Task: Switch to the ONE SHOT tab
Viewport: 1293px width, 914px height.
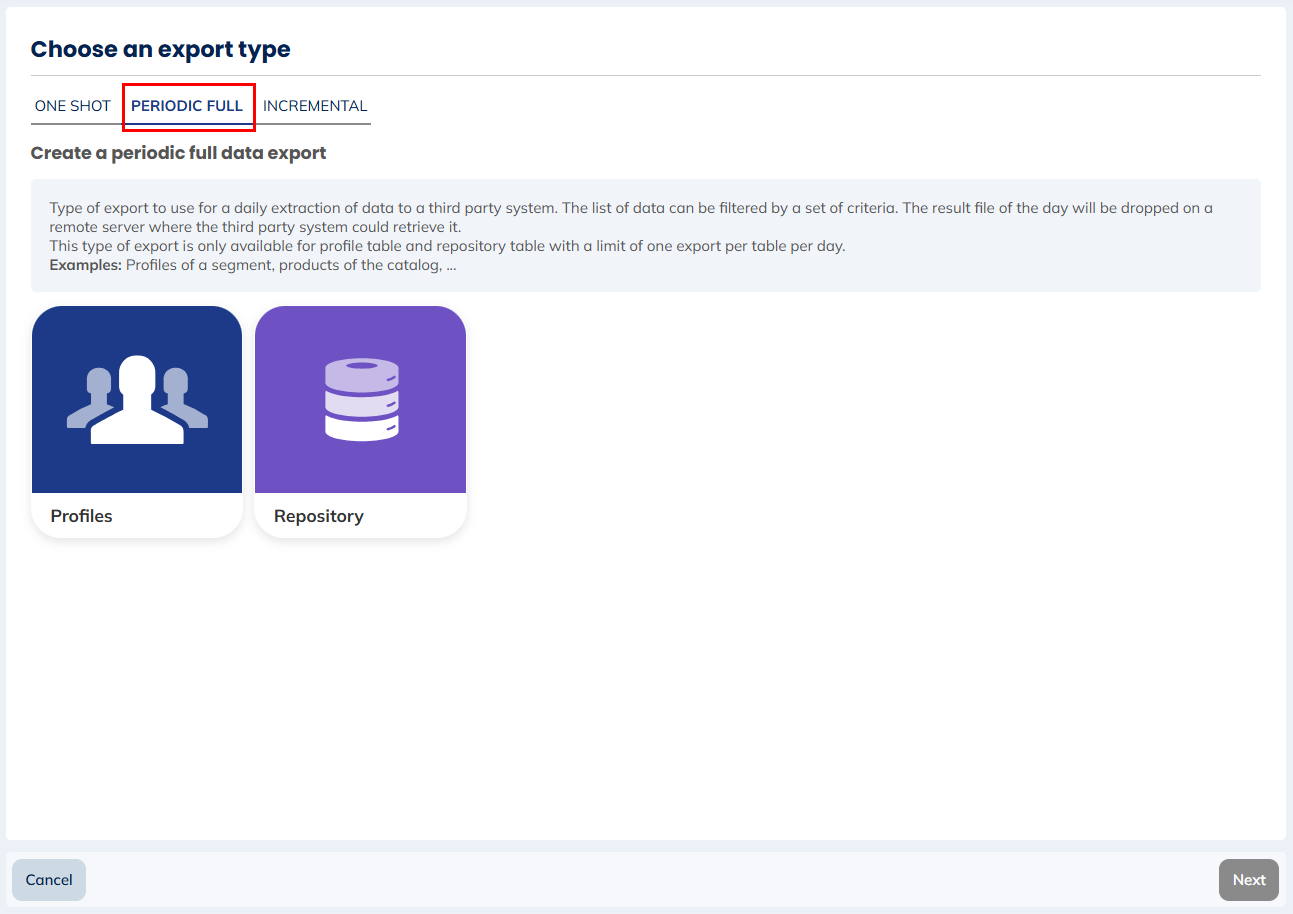Action: 73,106
